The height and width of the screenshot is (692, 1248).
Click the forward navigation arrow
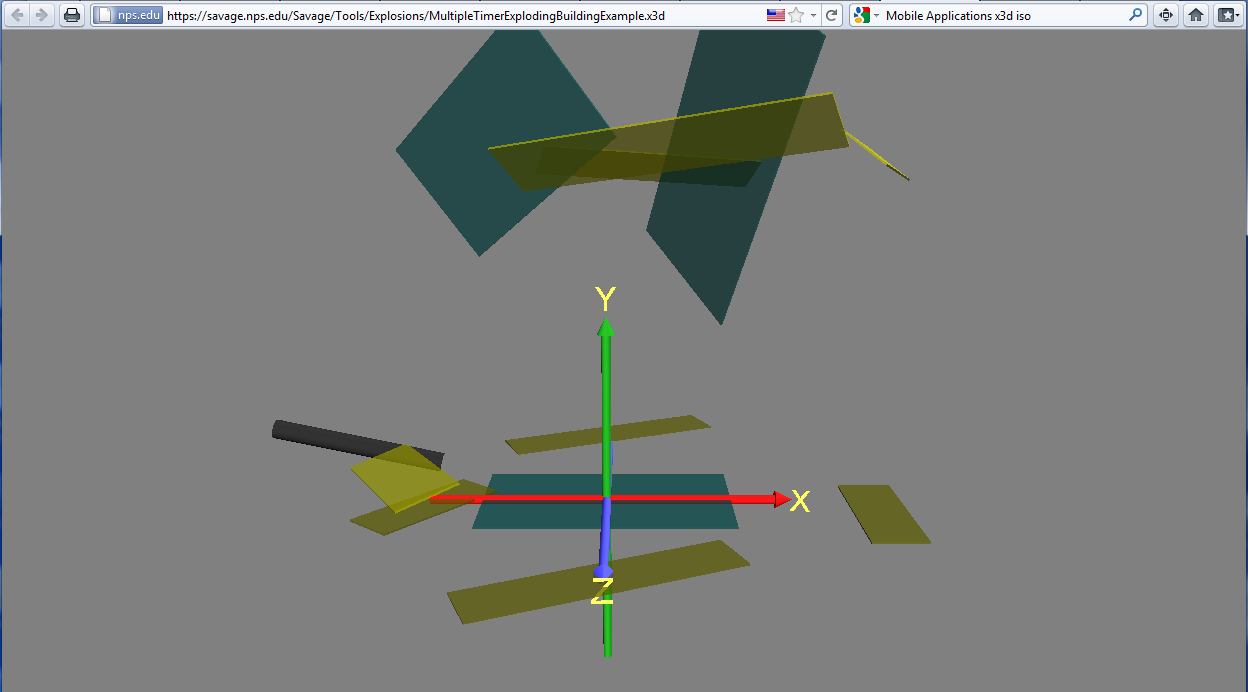(42, 15)
